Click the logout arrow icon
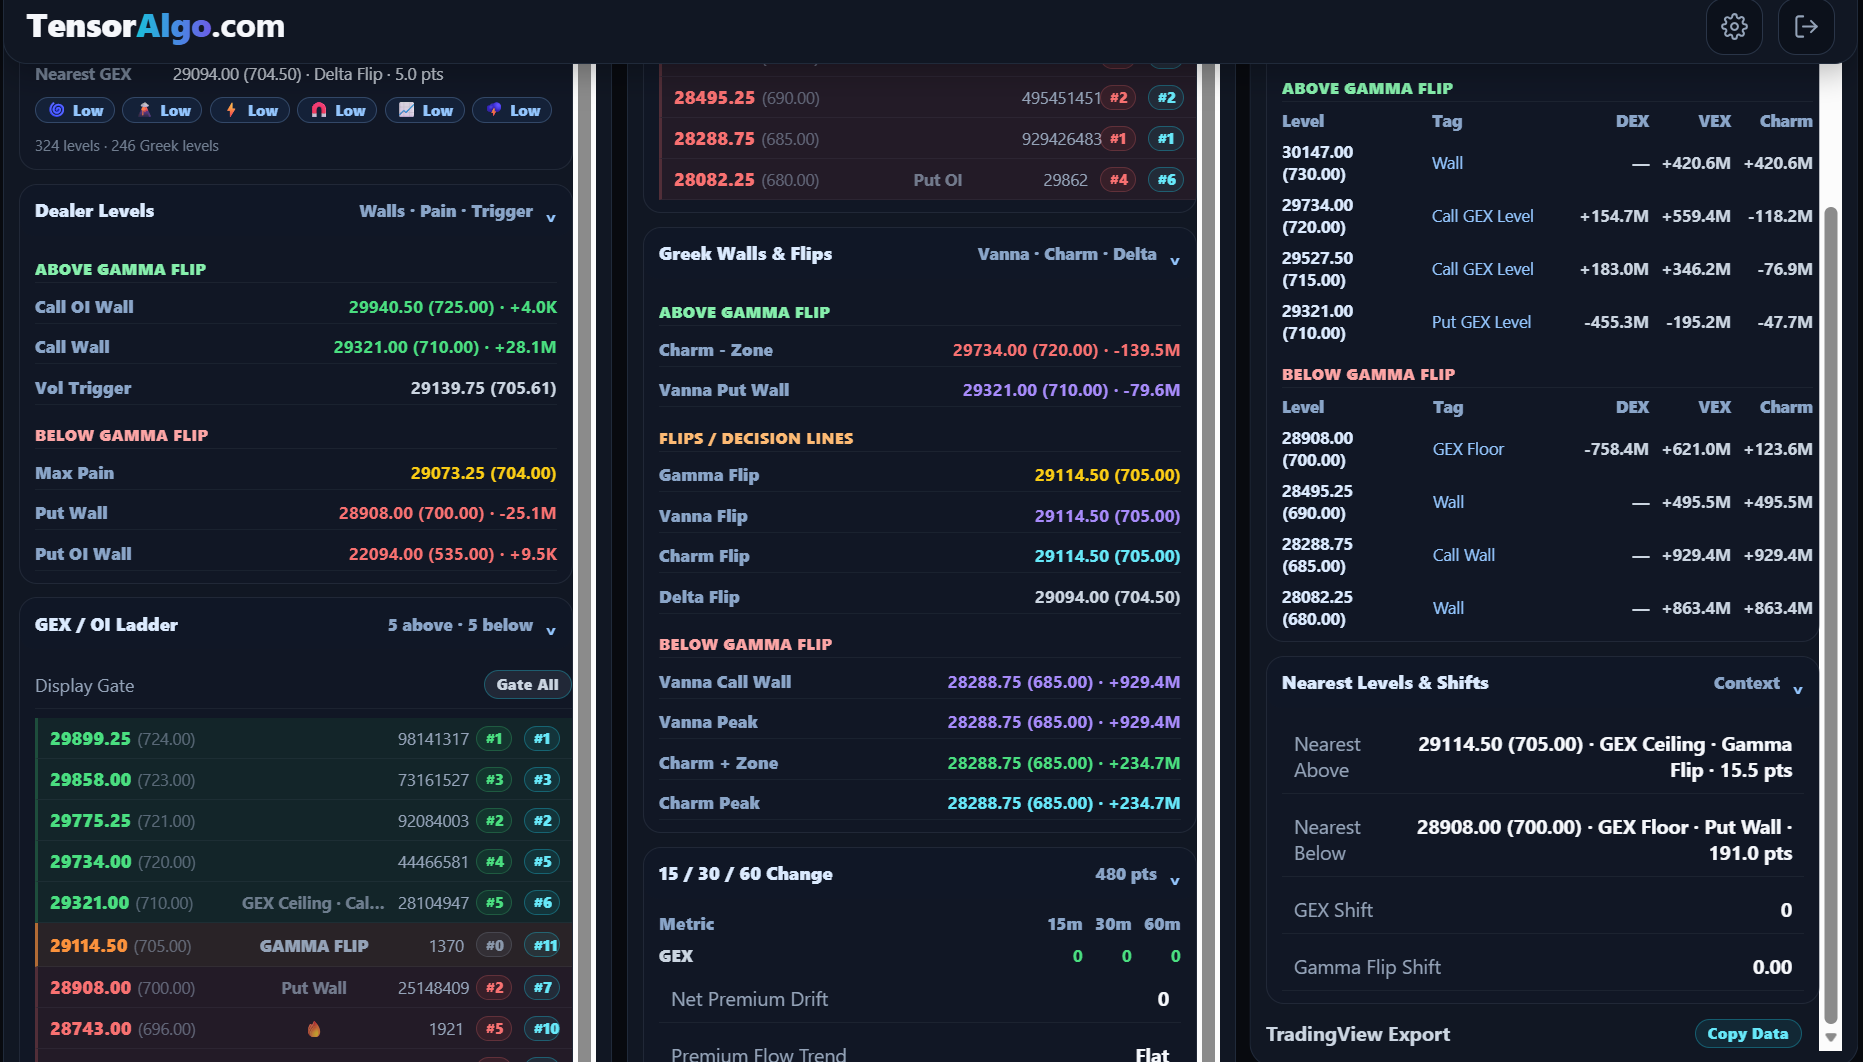The image size is (1863, 1062). [1806, 26]
